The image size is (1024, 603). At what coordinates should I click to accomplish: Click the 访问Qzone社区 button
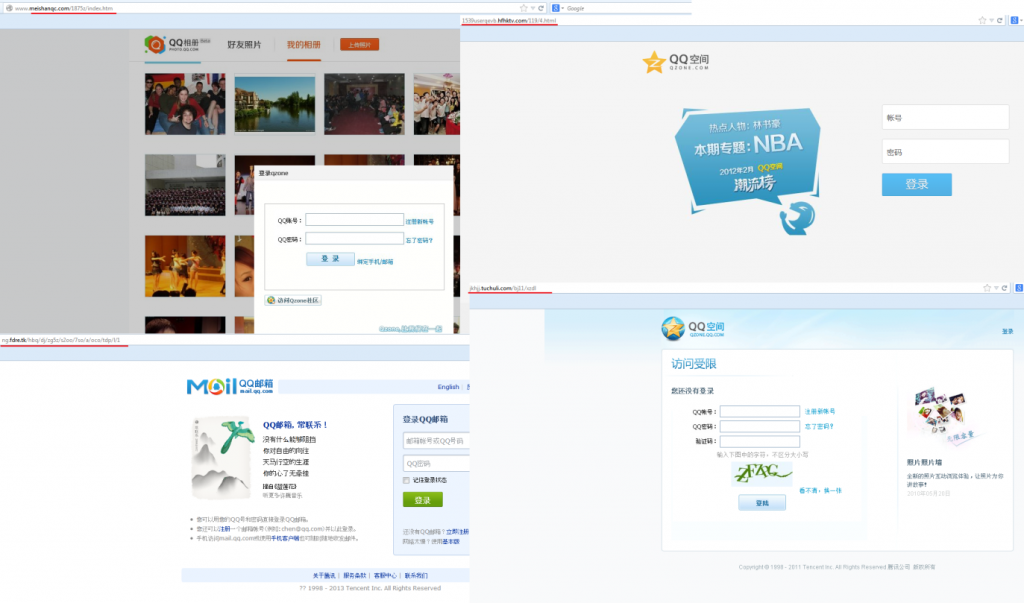click(293, 300)
